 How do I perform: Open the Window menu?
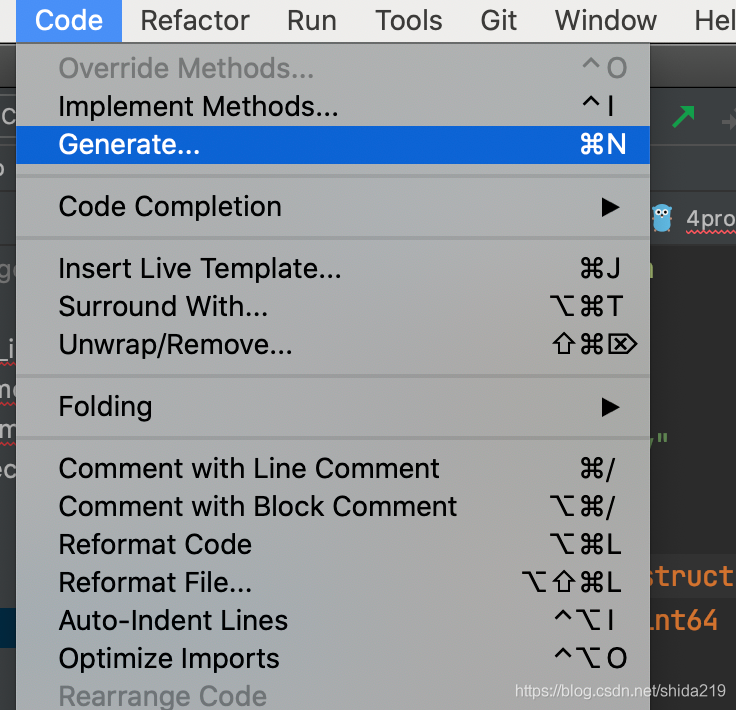point(606,20)
